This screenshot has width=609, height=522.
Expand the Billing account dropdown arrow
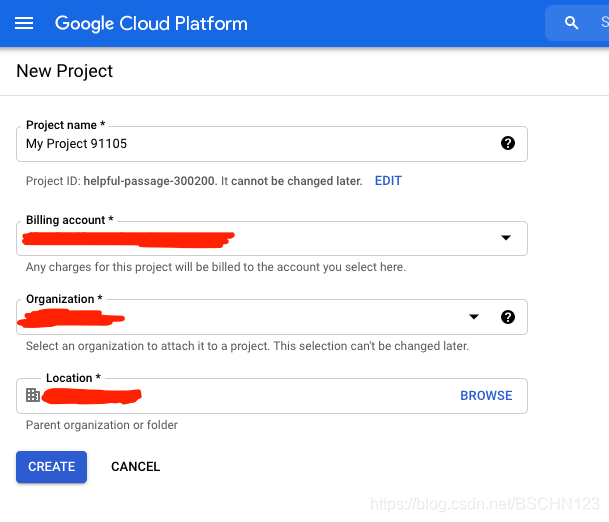pyautogui.click(x=505, y=238)
